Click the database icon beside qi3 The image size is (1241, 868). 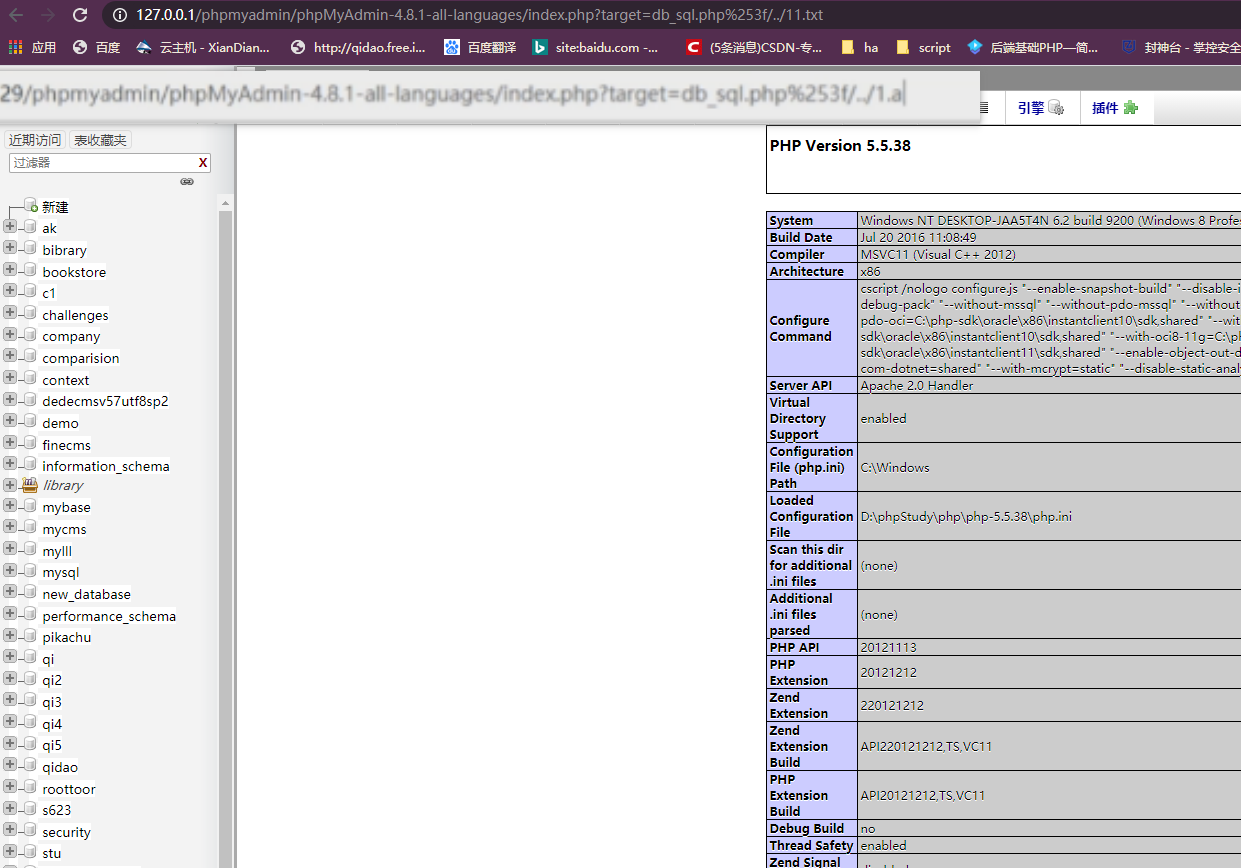point(30,701)
